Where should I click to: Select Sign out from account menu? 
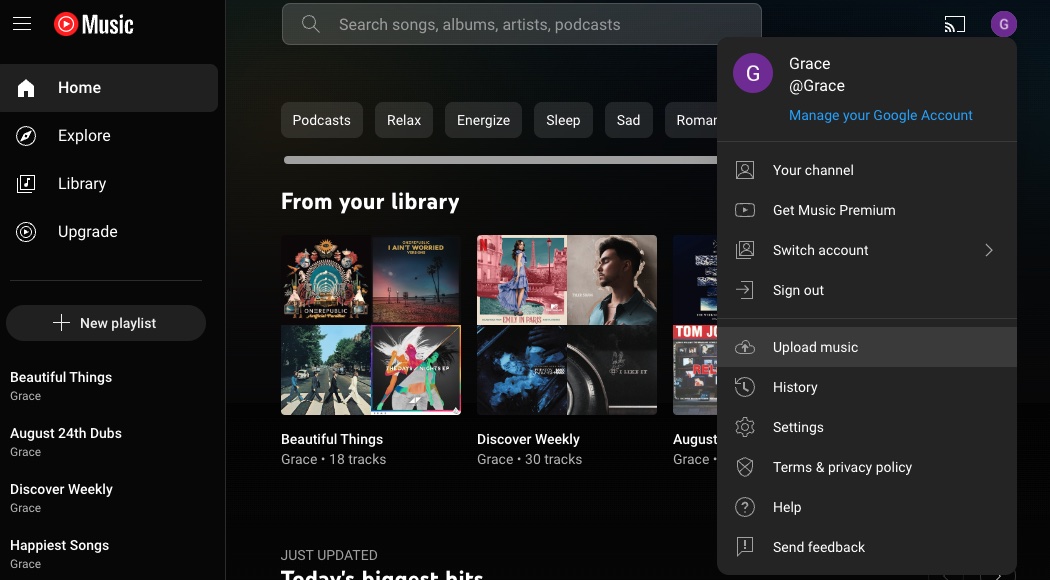click(867, 290)
